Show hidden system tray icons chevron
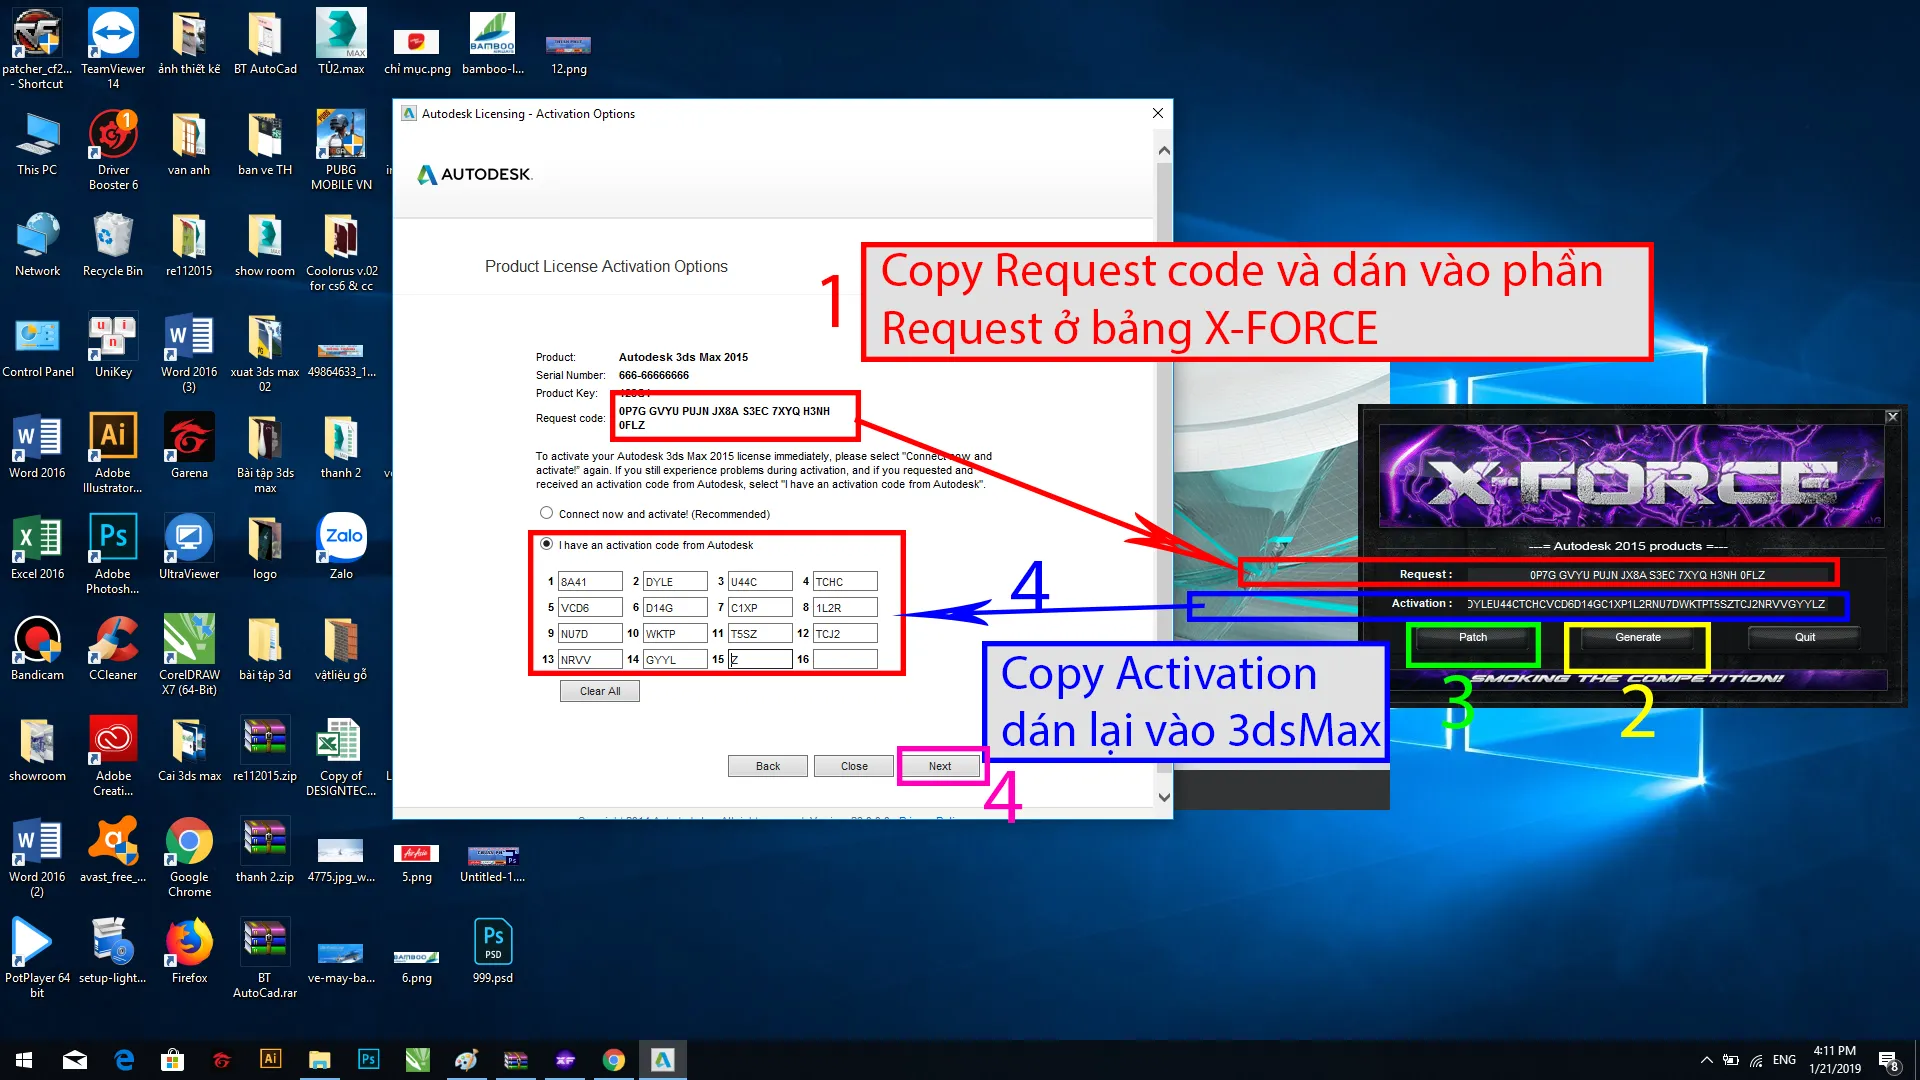The height and width of the screenshot is (1080, 1920). pyautogui.click(x=1706, y=1060)
